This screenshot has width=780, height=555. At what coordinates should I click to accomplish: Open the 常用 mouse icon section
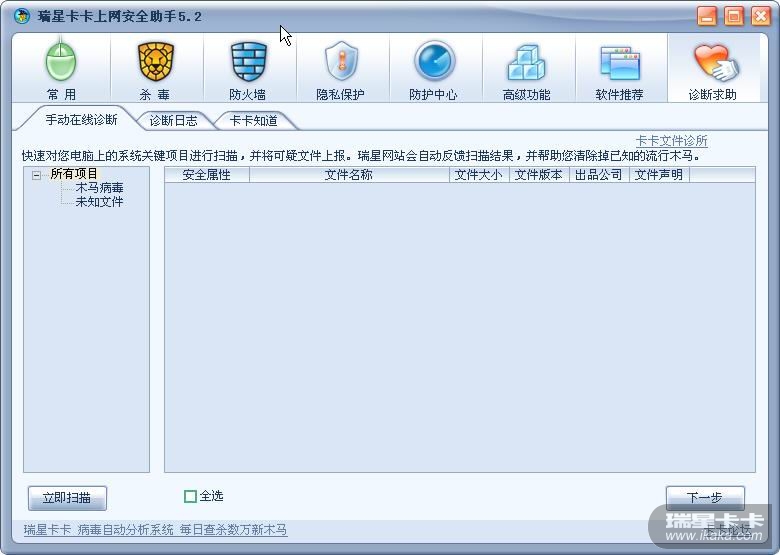click(61, 69)
